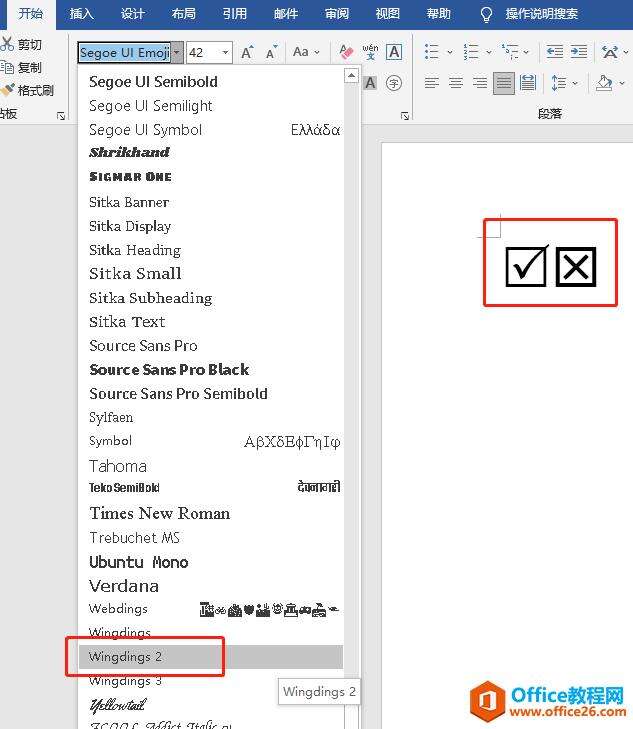Viewport: 633px width, 729px height.
Task: Select Webdings in the font list
Action: coord(211,609)
